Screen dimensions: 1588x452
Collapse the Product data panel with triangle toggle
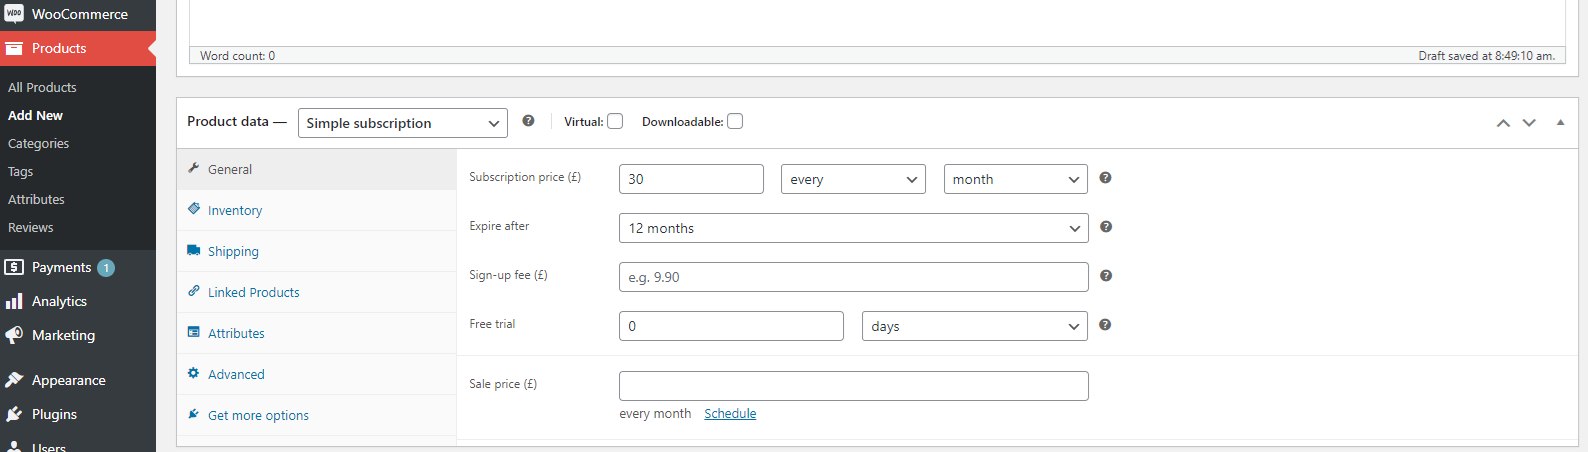pos(1560,123)
